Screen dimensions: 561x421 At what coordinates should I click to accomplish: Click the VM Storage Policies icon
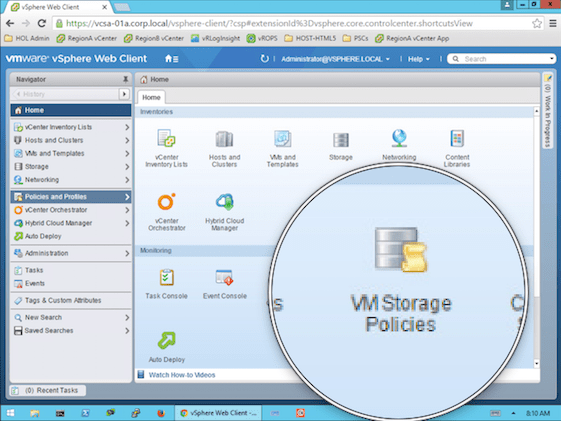[401, 250]
